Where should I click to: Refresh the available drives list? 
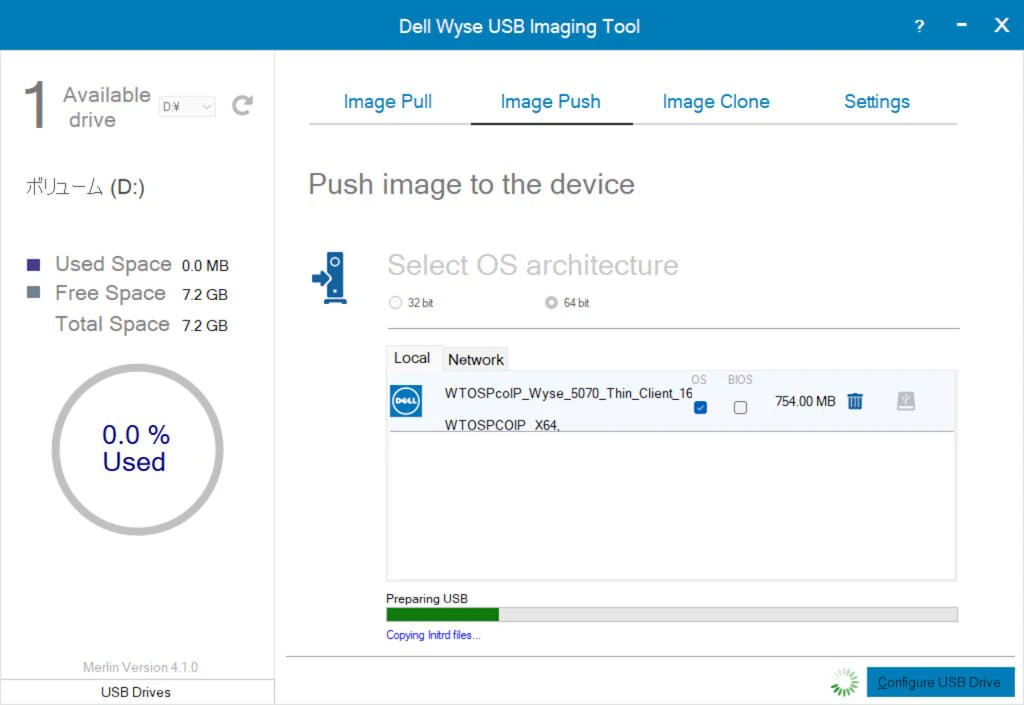coord(242,105)
